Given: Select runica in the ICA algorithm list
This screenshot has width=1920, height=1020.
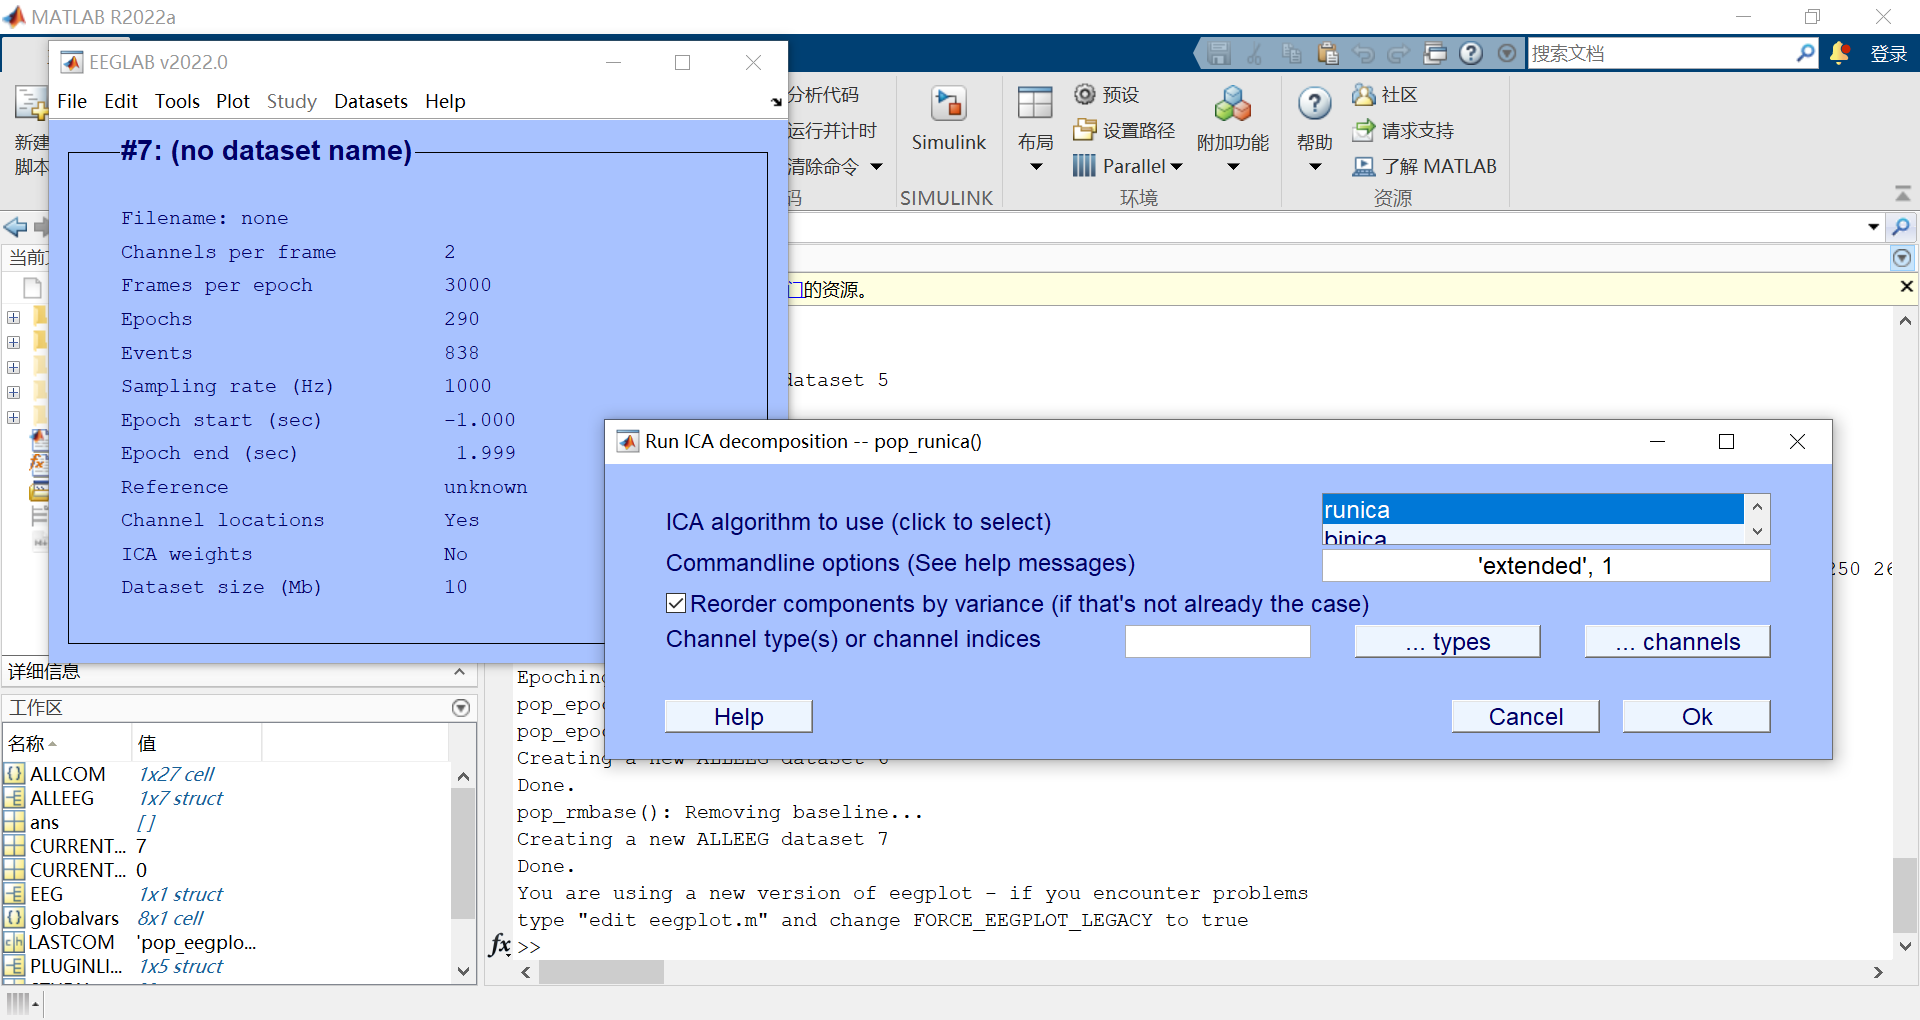Looking at the screenshot, I should (x=1532, y=509).
